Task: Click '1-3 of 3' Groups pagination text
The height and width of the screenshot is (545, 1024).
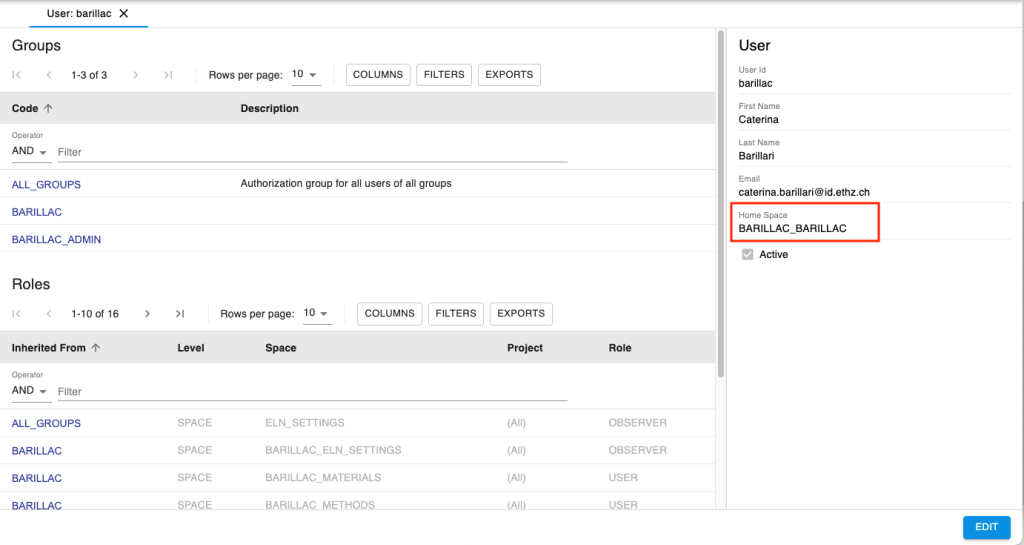Action: [89, 75]
